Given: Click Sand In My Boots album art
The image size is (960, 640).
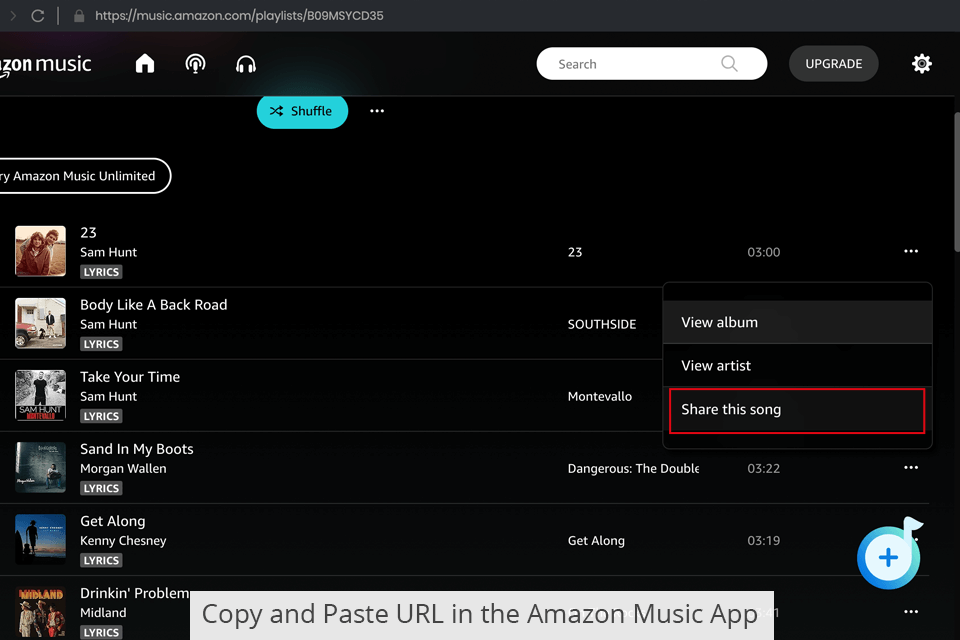Looking at the screenshot, I should 40,467.
